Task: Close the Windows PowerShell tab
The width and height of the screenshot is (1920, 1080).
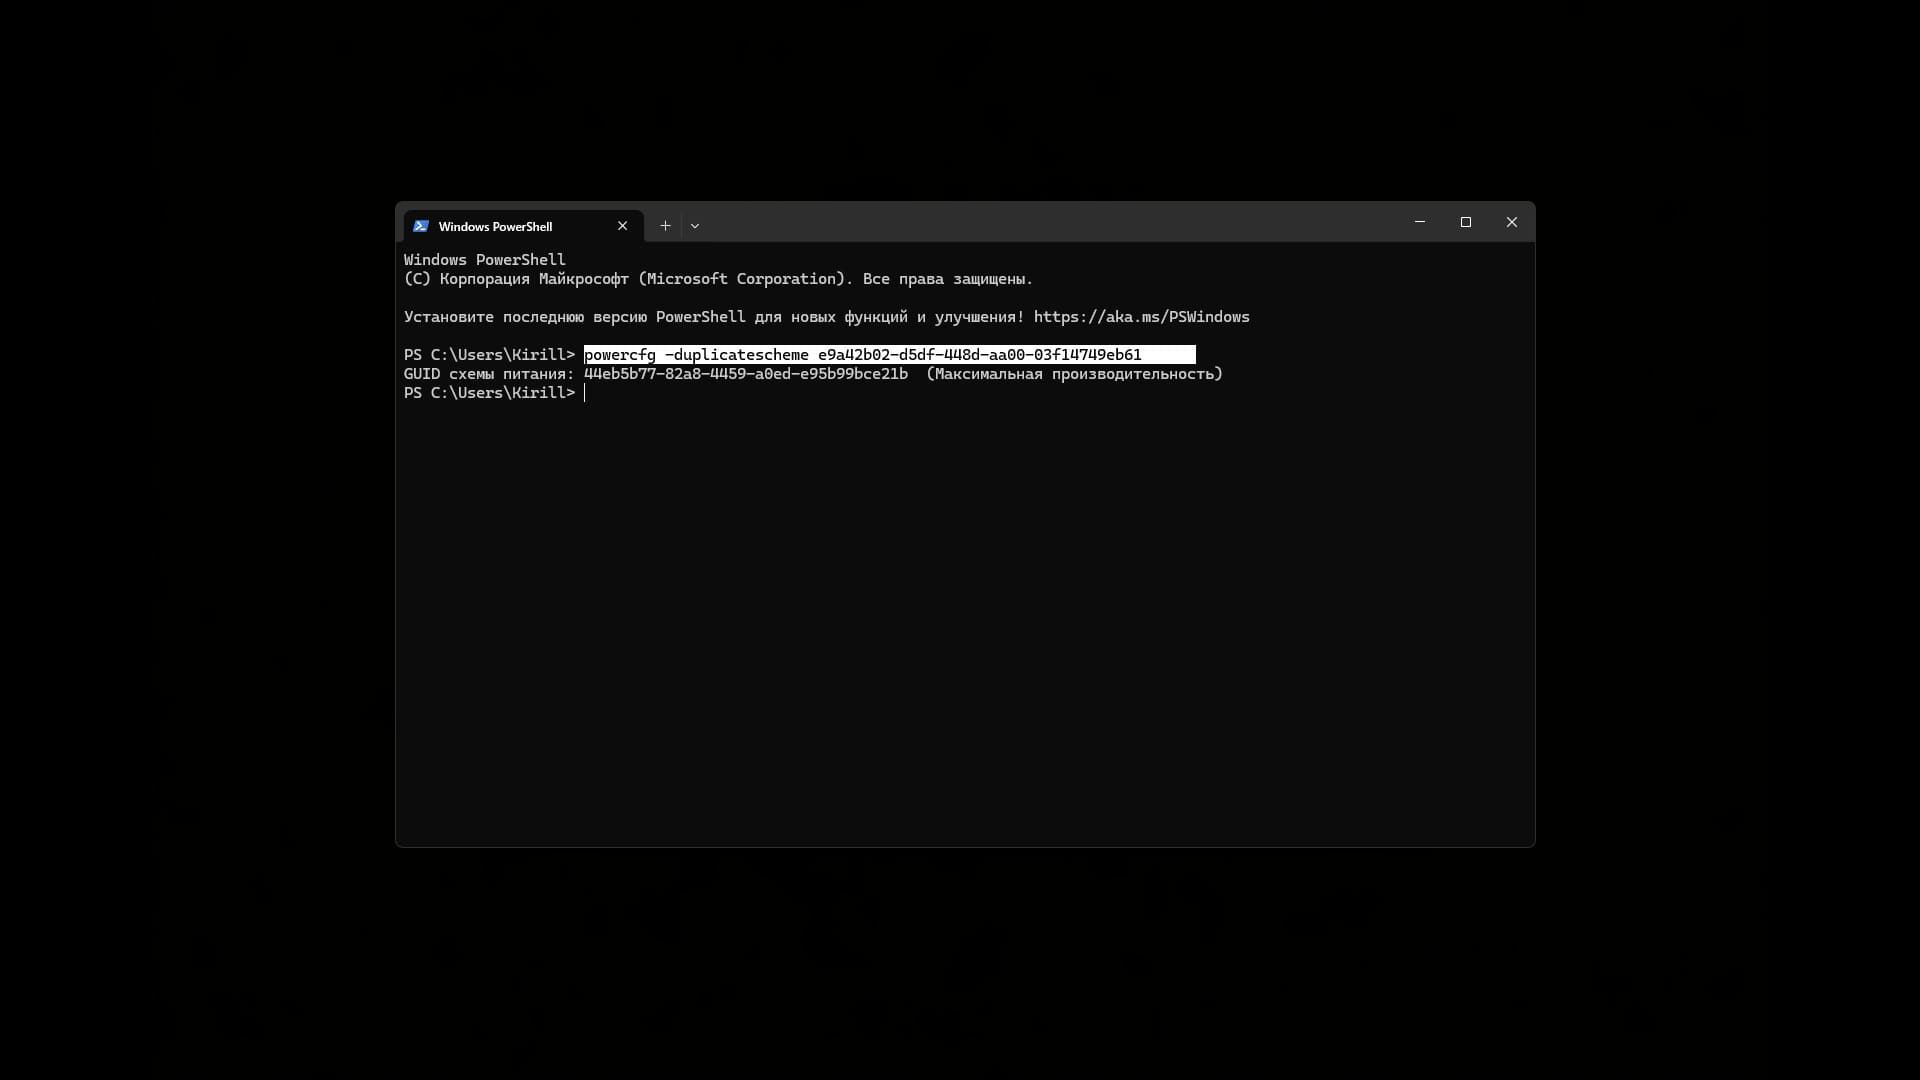Action: 623,226
